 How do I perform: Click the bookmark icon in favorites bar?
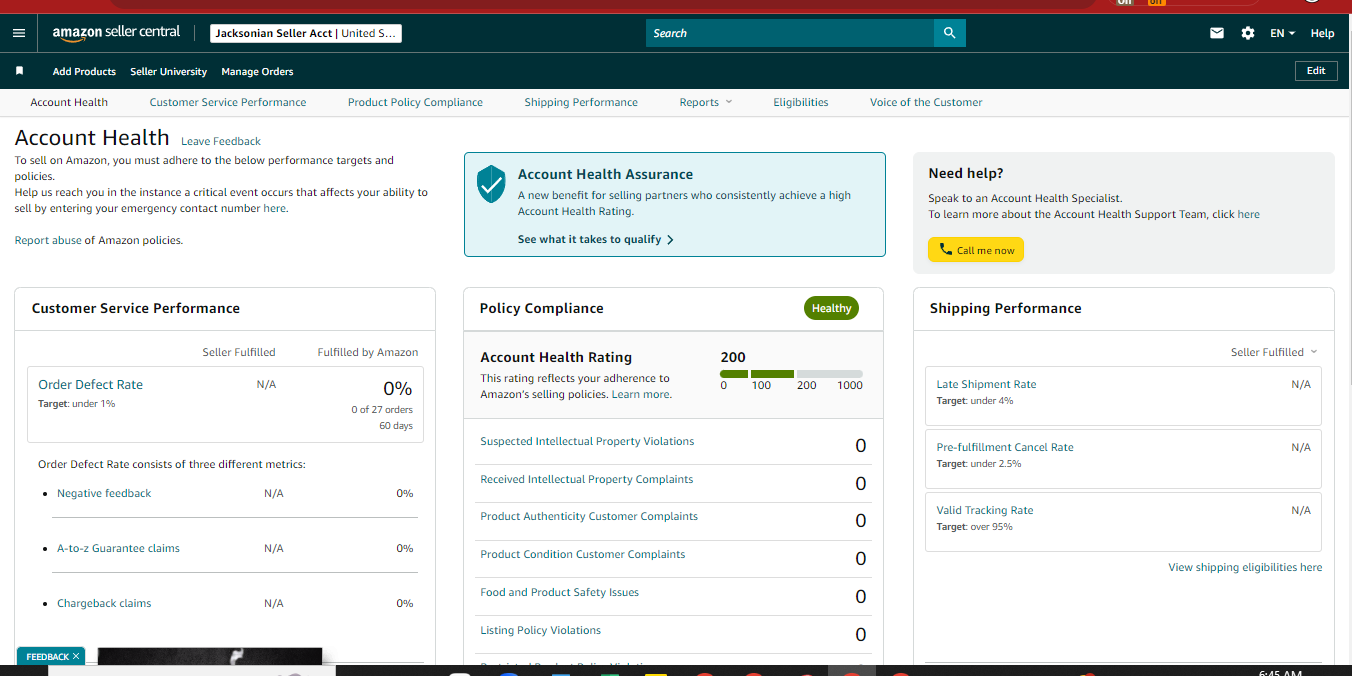[x=19, y=71]
